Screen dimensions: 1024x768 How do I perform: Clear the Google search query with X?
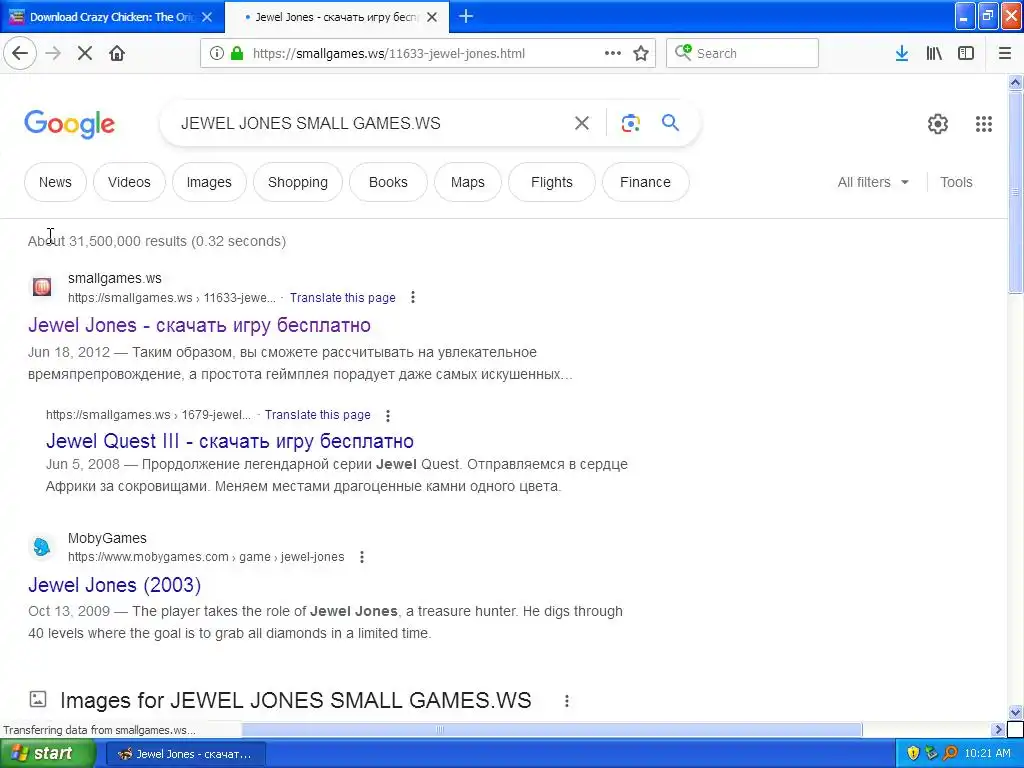click(x=582, y=123)
